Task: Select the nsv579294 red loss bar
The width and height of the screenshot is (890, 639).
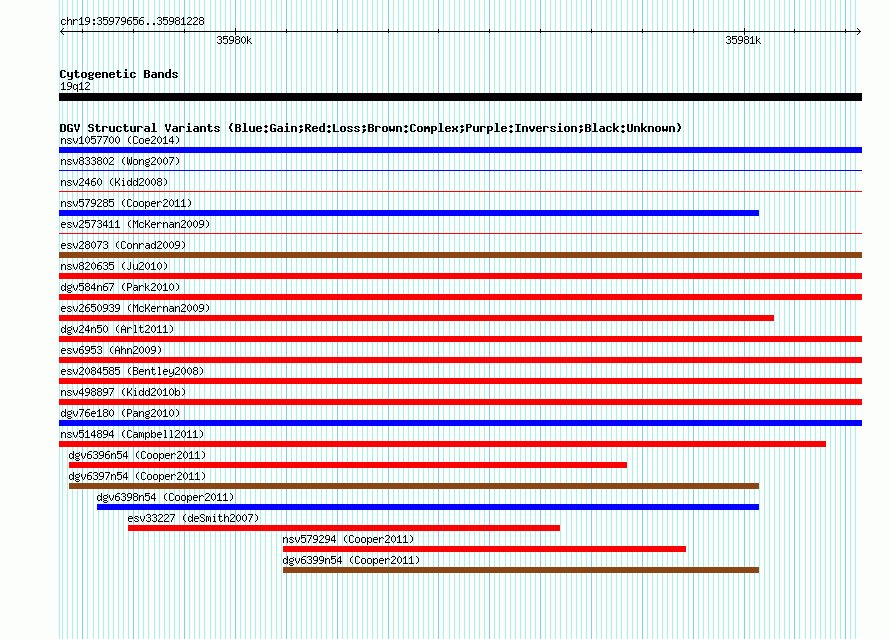Action: coord(484,549)
